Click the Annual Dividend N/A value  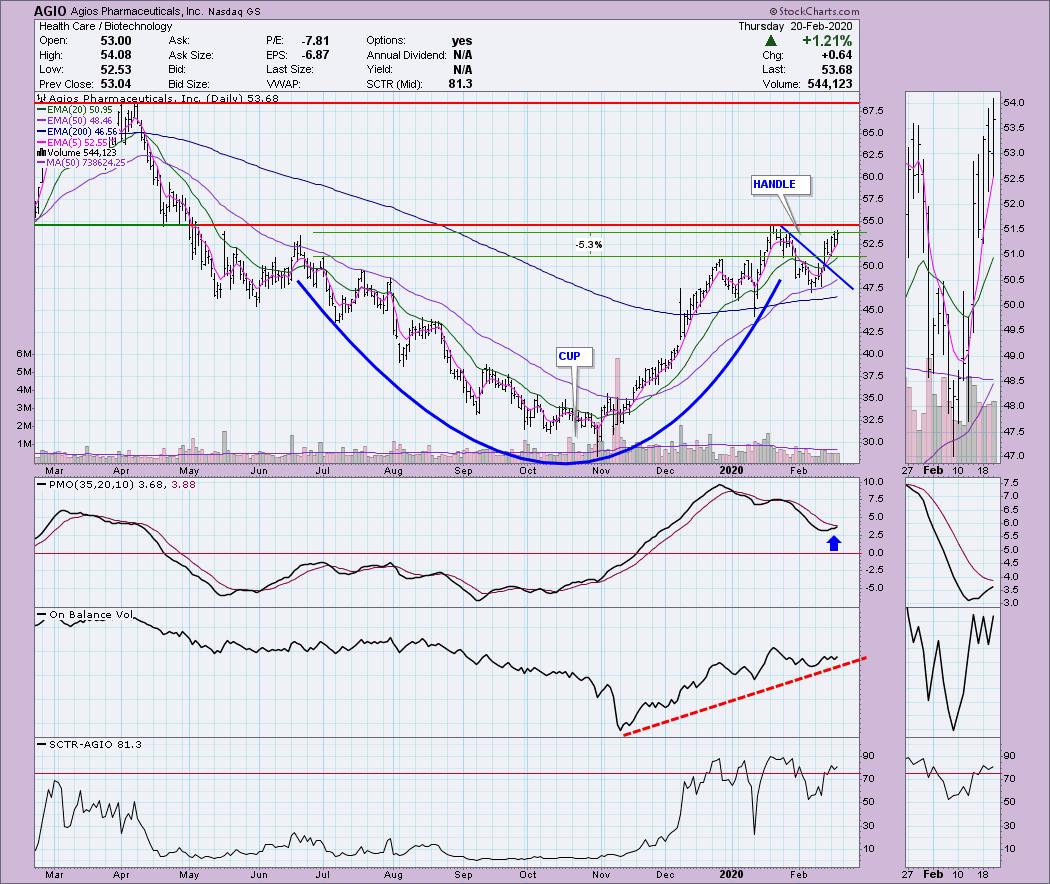(462, 55)
